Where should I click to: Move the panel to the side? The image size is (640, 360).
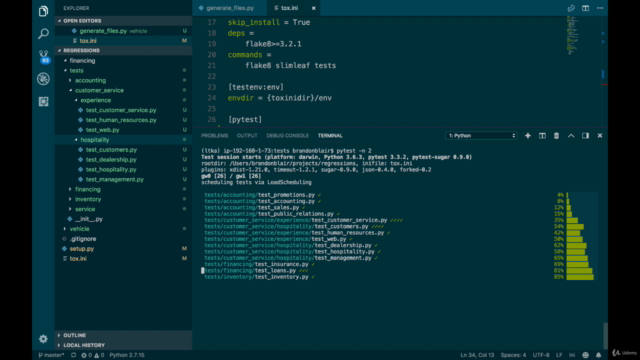[585, 136]
